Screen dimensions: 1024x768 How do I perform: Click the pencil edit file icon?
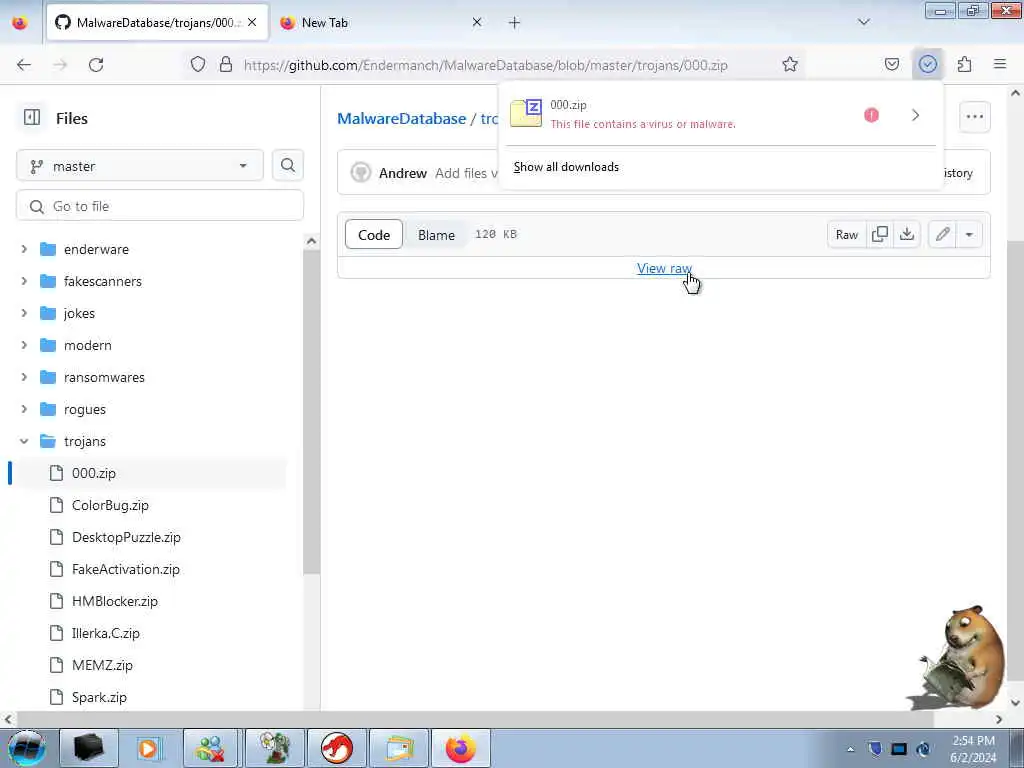[942, 234]
